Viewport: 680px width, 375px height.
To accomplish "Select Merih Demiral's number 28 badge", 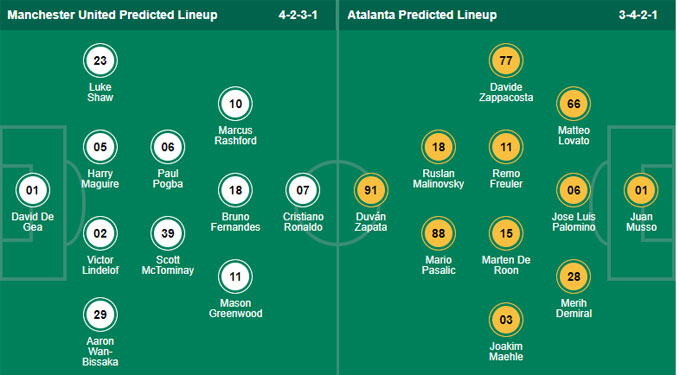I will [573, 277].
